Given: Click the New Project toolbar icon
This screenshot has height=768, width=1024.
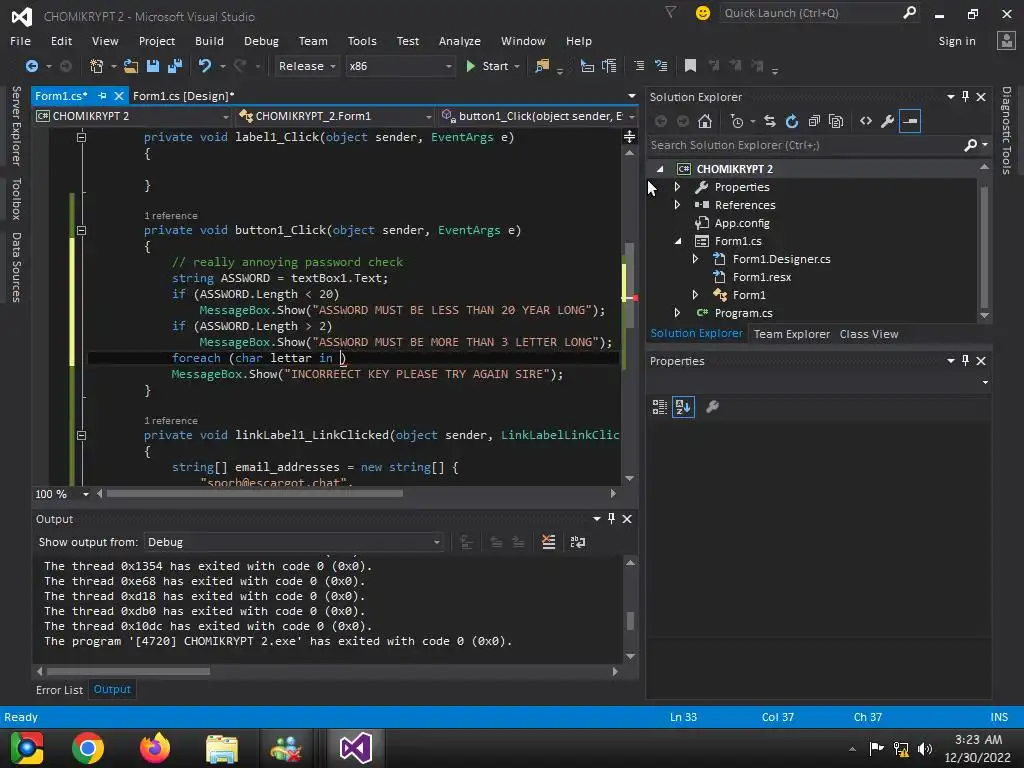Looking at the screenshot, I should [97, 66].
